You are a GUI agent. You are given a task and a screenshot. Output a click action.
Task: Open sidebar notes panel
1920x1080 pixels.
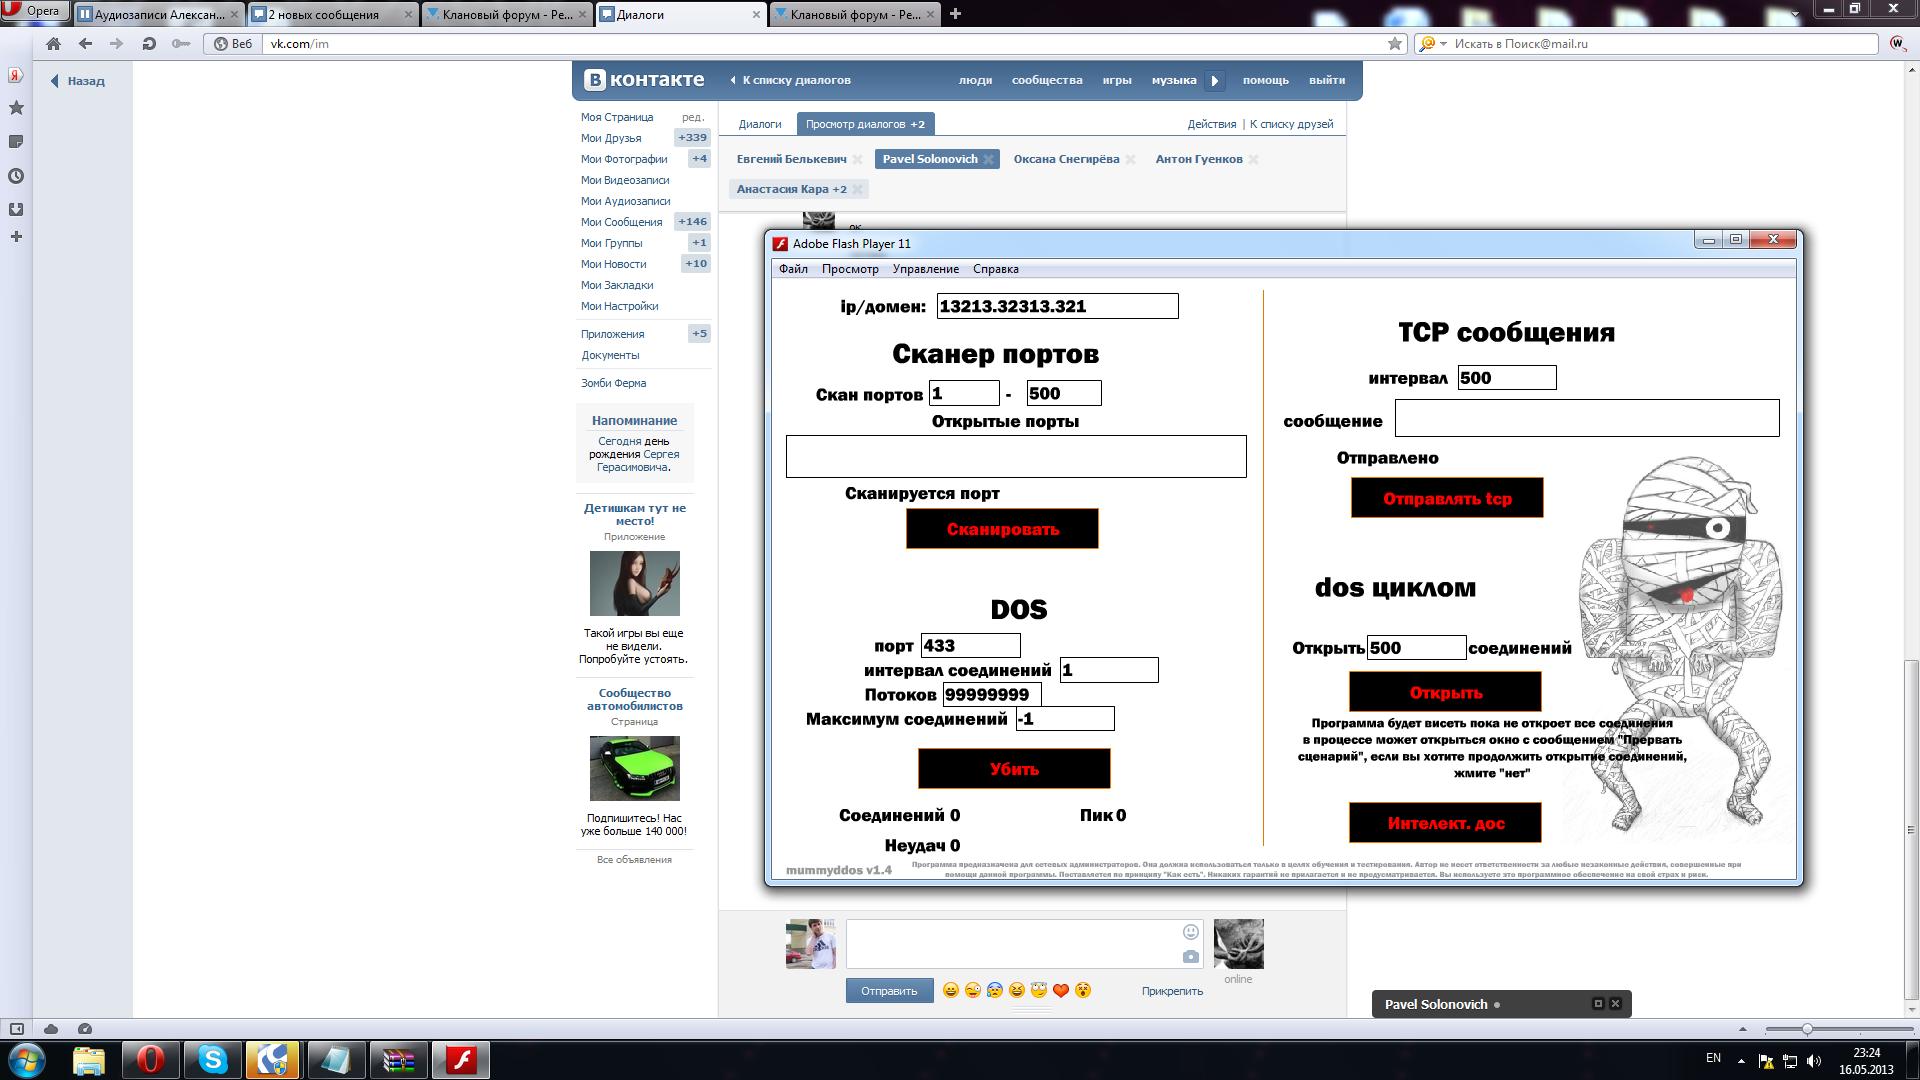click(x=16, y=142)
